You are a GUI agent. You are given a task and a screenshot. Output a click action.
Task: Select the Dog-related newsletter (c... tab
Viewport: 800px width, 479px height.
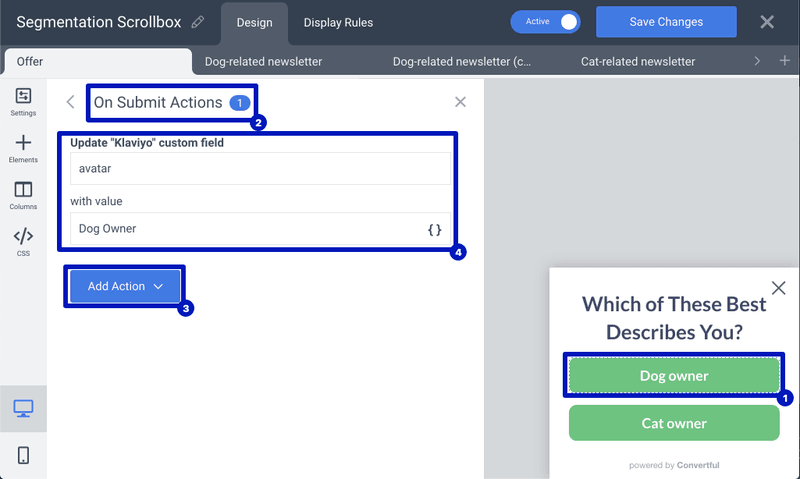[462, 62]
